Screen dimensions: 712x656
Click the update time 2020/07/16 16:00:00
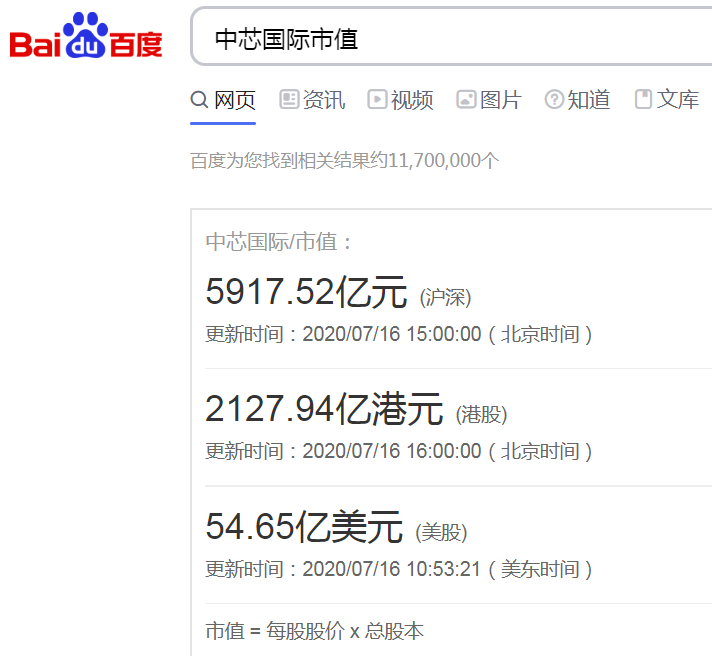[x=392, y=452]
